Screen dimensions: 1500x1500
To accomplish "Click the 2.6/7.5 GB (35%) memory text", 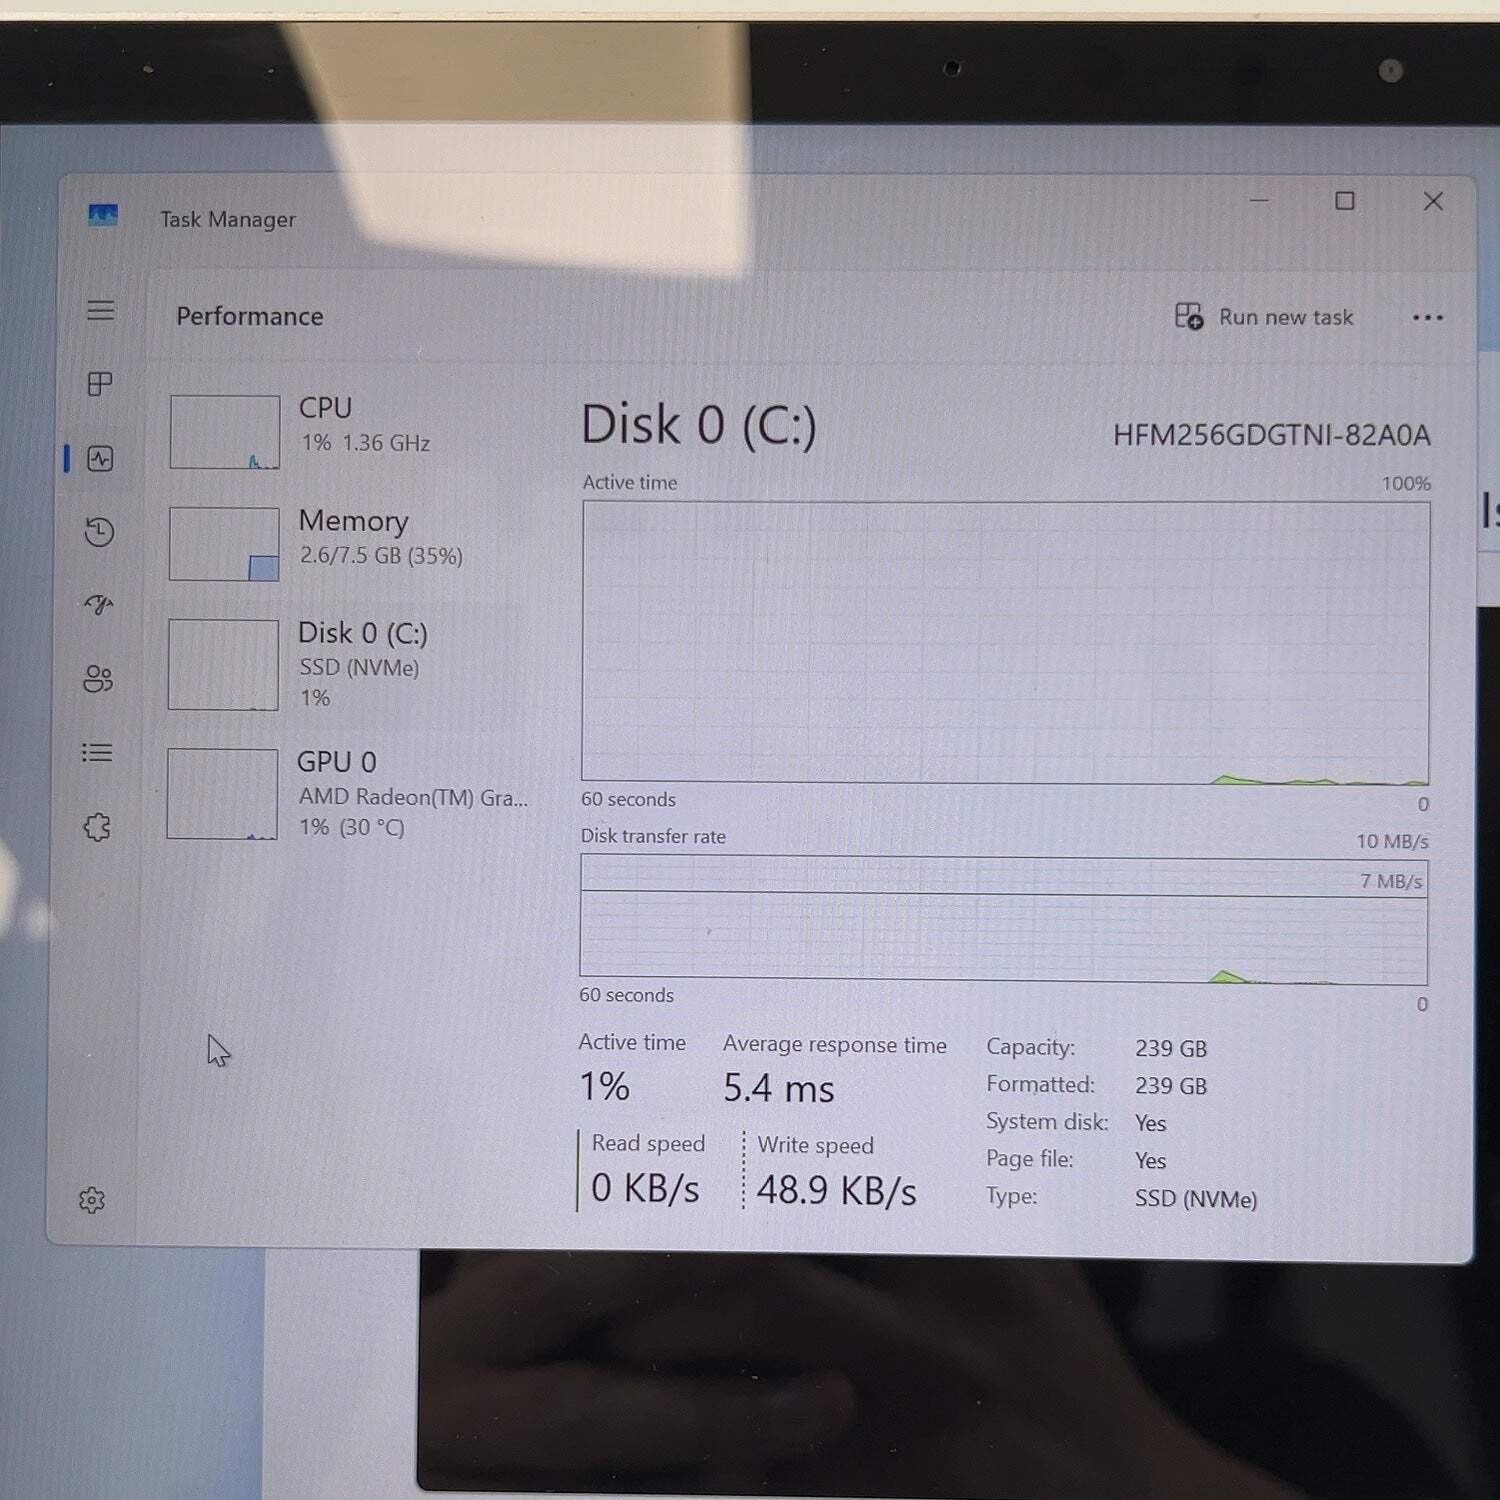I will point(381,556).
